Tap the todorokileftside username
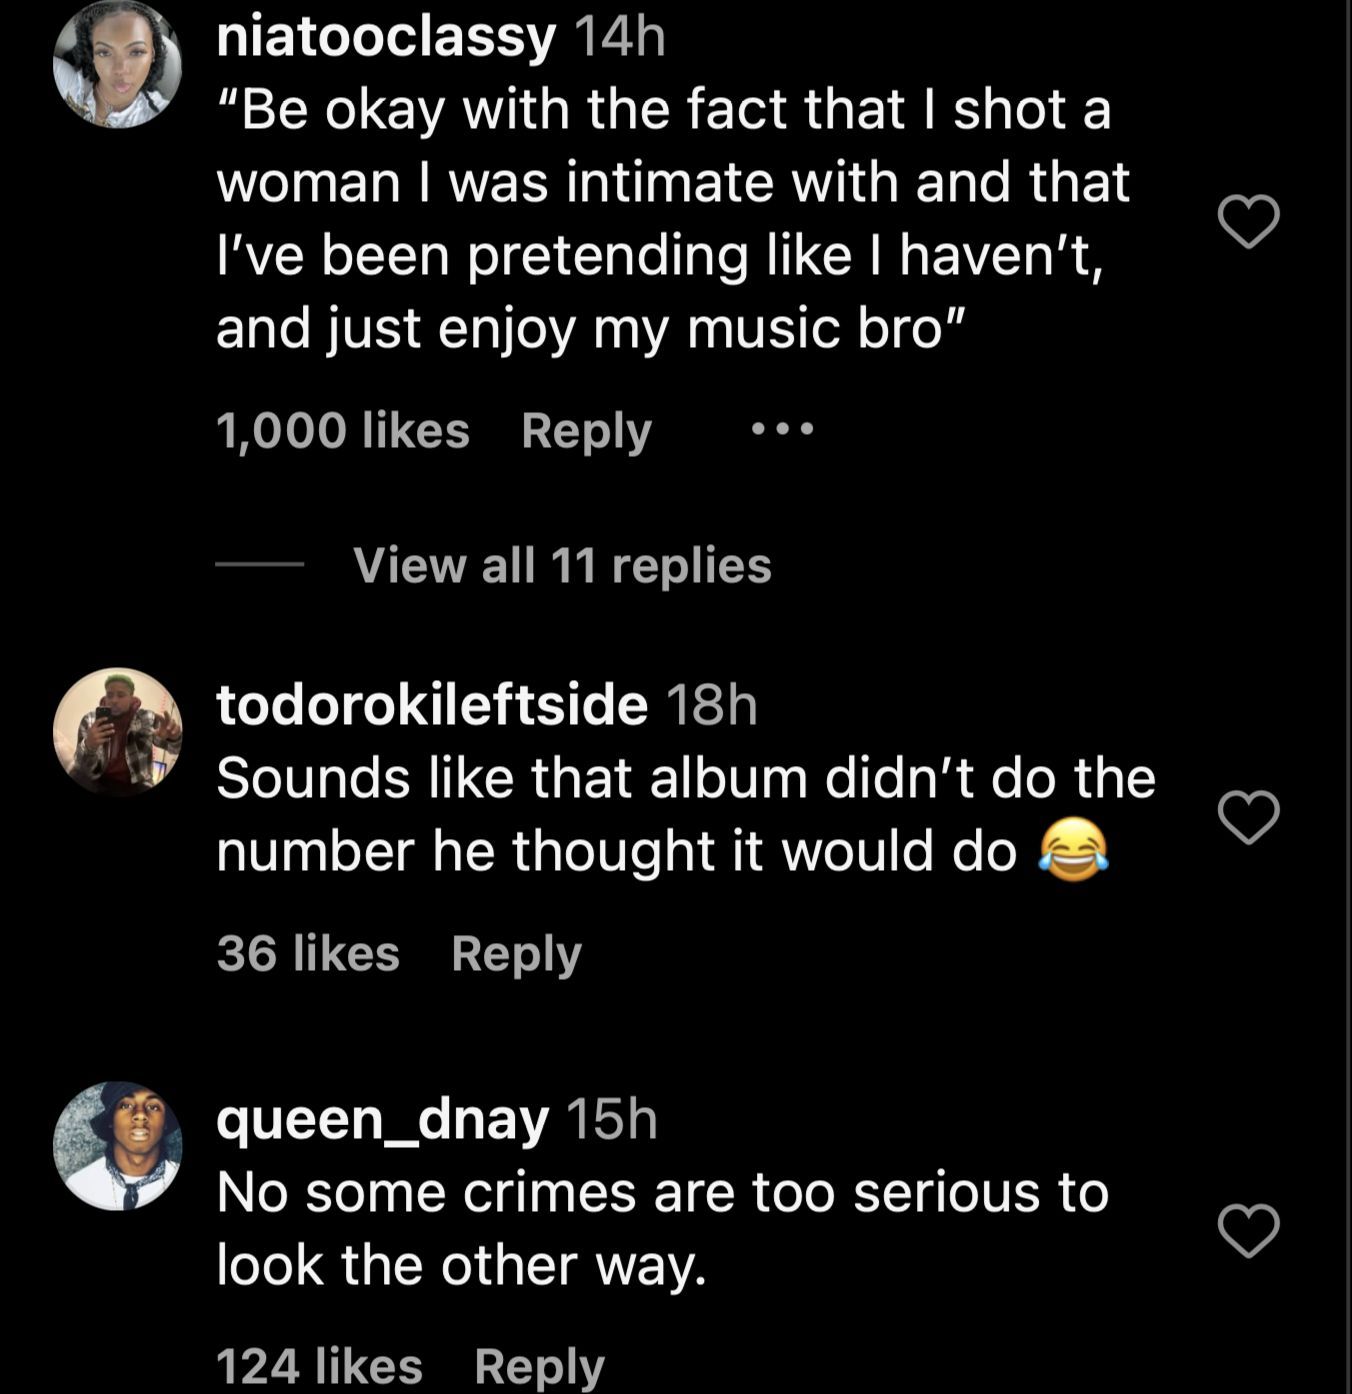The image size is (1352, 1394). 432,704
